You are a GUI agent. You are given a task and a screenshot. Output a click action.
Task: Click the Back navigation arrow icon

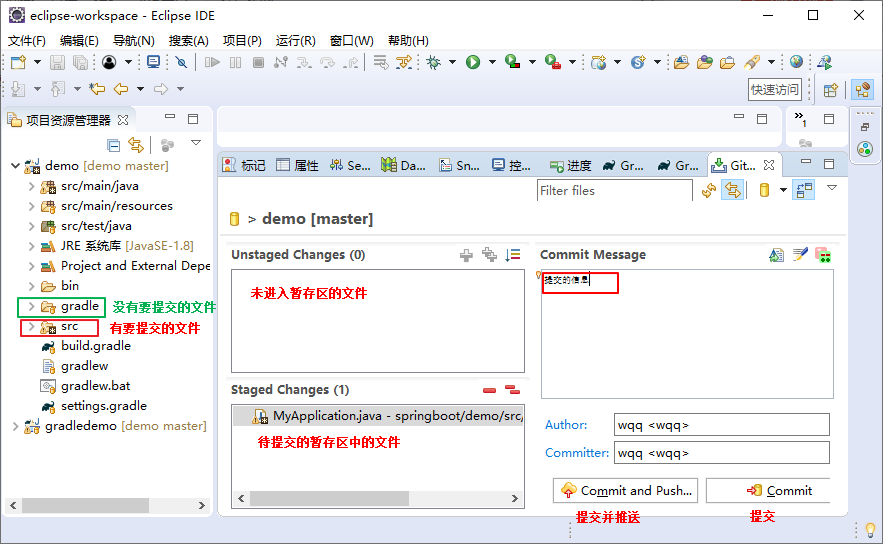[x=121, y=89]
